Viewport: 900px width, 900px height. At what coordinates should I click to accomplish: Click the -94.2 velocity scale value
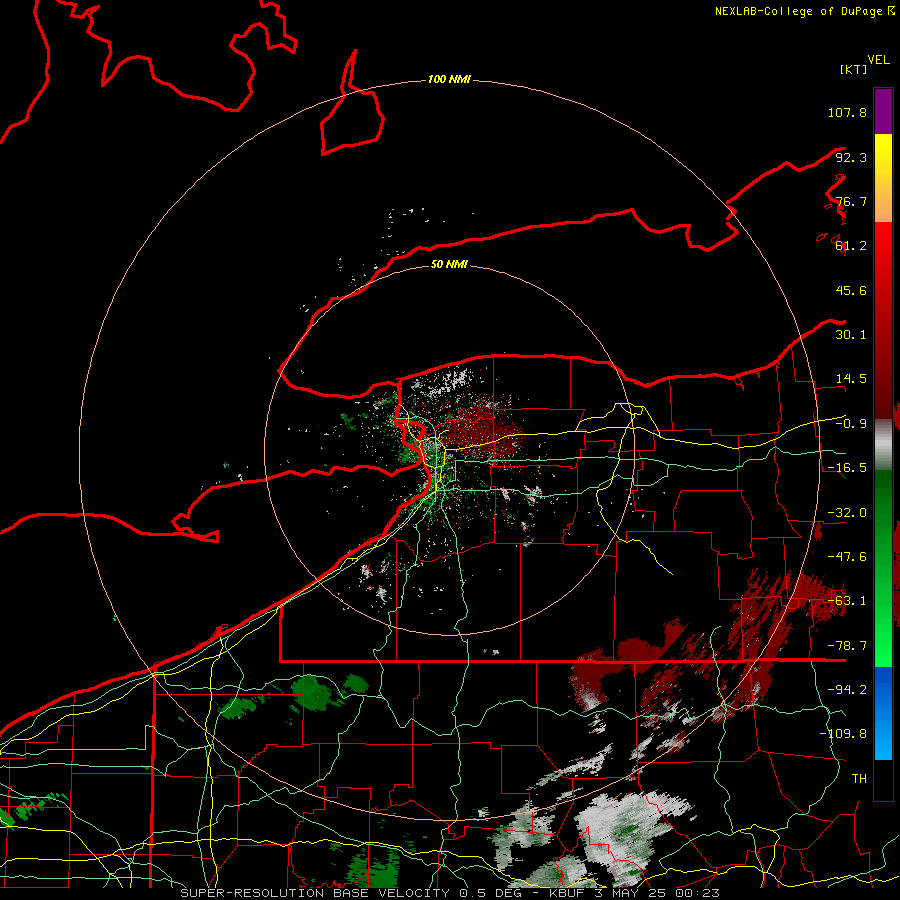pyautogui.click(x=847, y=690)
